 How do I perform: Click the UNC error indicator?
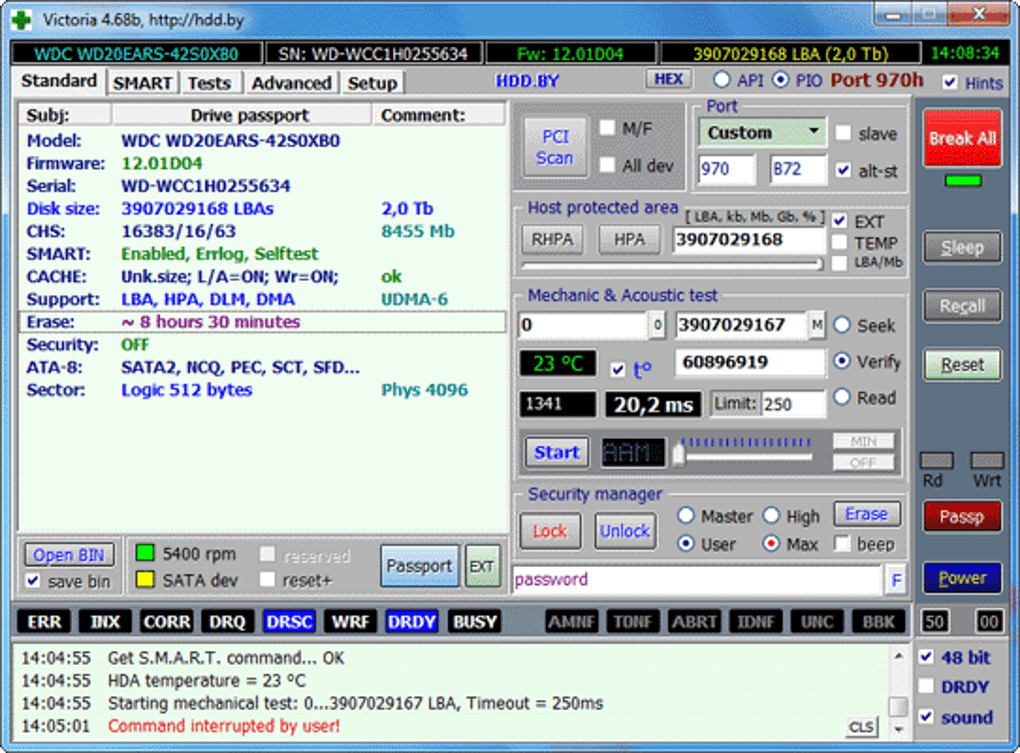pos(816,622)
